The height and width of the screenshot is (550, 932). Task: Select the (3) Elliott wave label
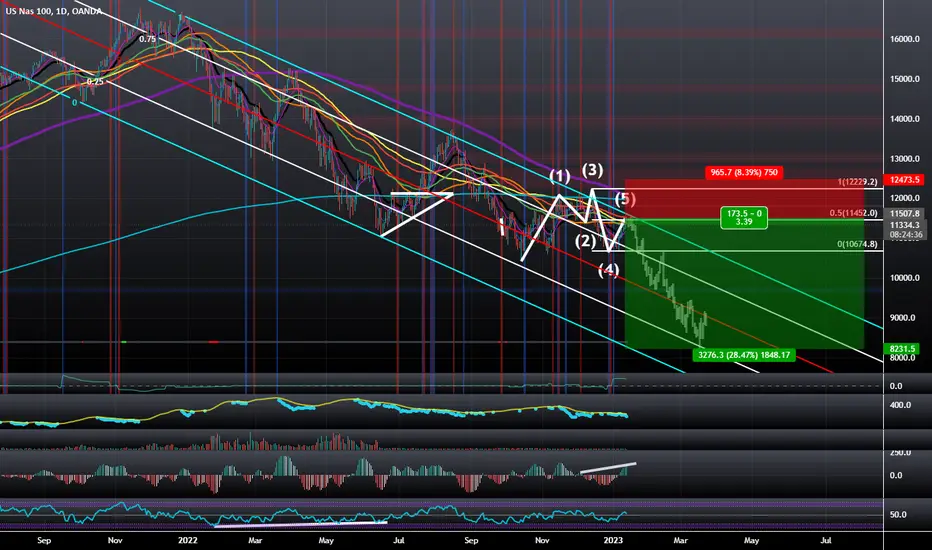click(x=593, y=169)
